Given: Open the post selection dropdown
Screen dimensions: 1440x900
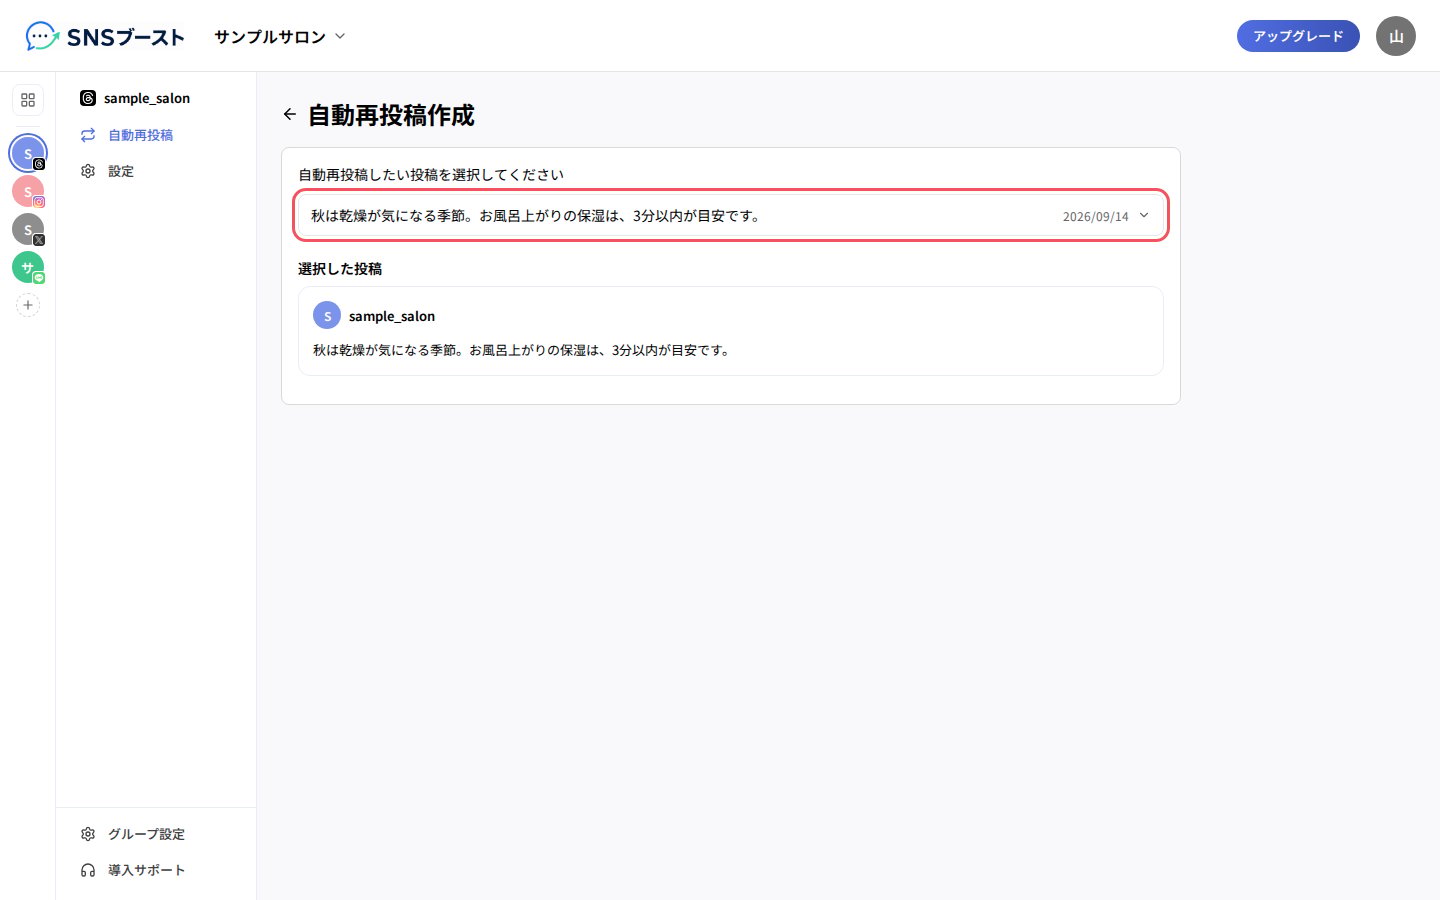Looking at the screenshot, I should pyautogui.click(x=731, y=215).
